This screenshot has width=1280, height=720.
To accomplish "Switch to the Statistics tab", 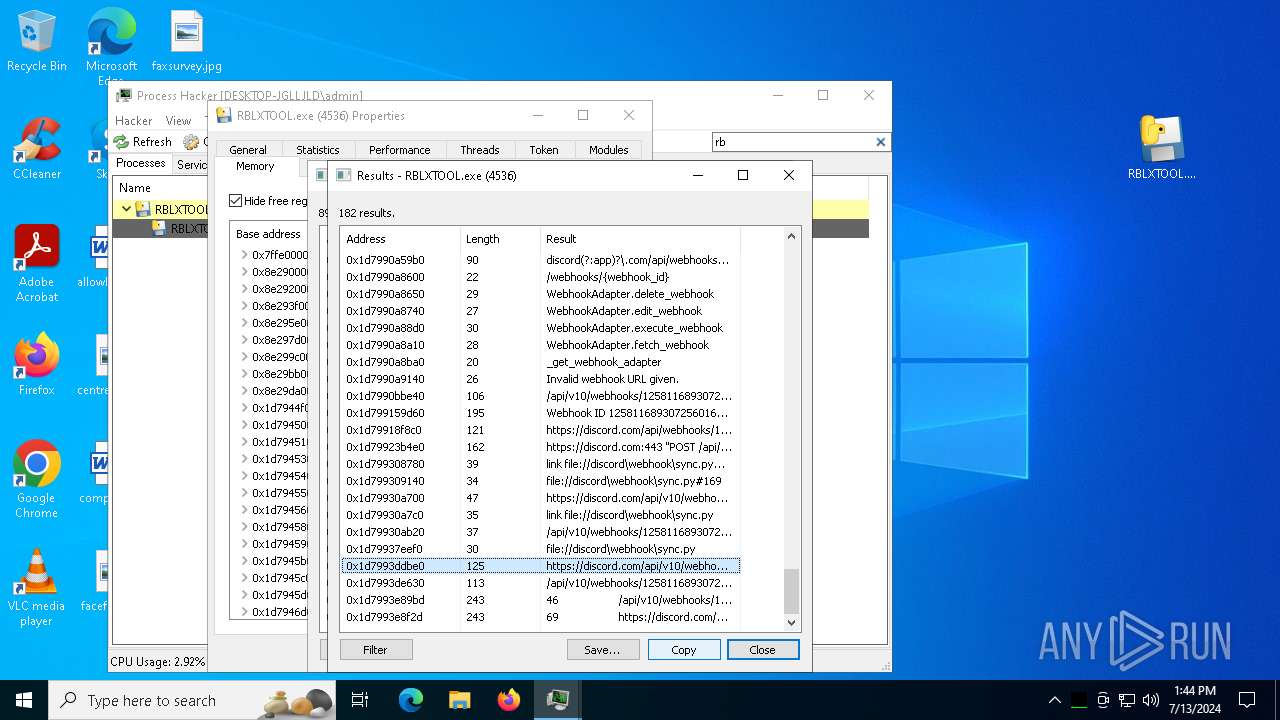I will click(x=318, y=150).
